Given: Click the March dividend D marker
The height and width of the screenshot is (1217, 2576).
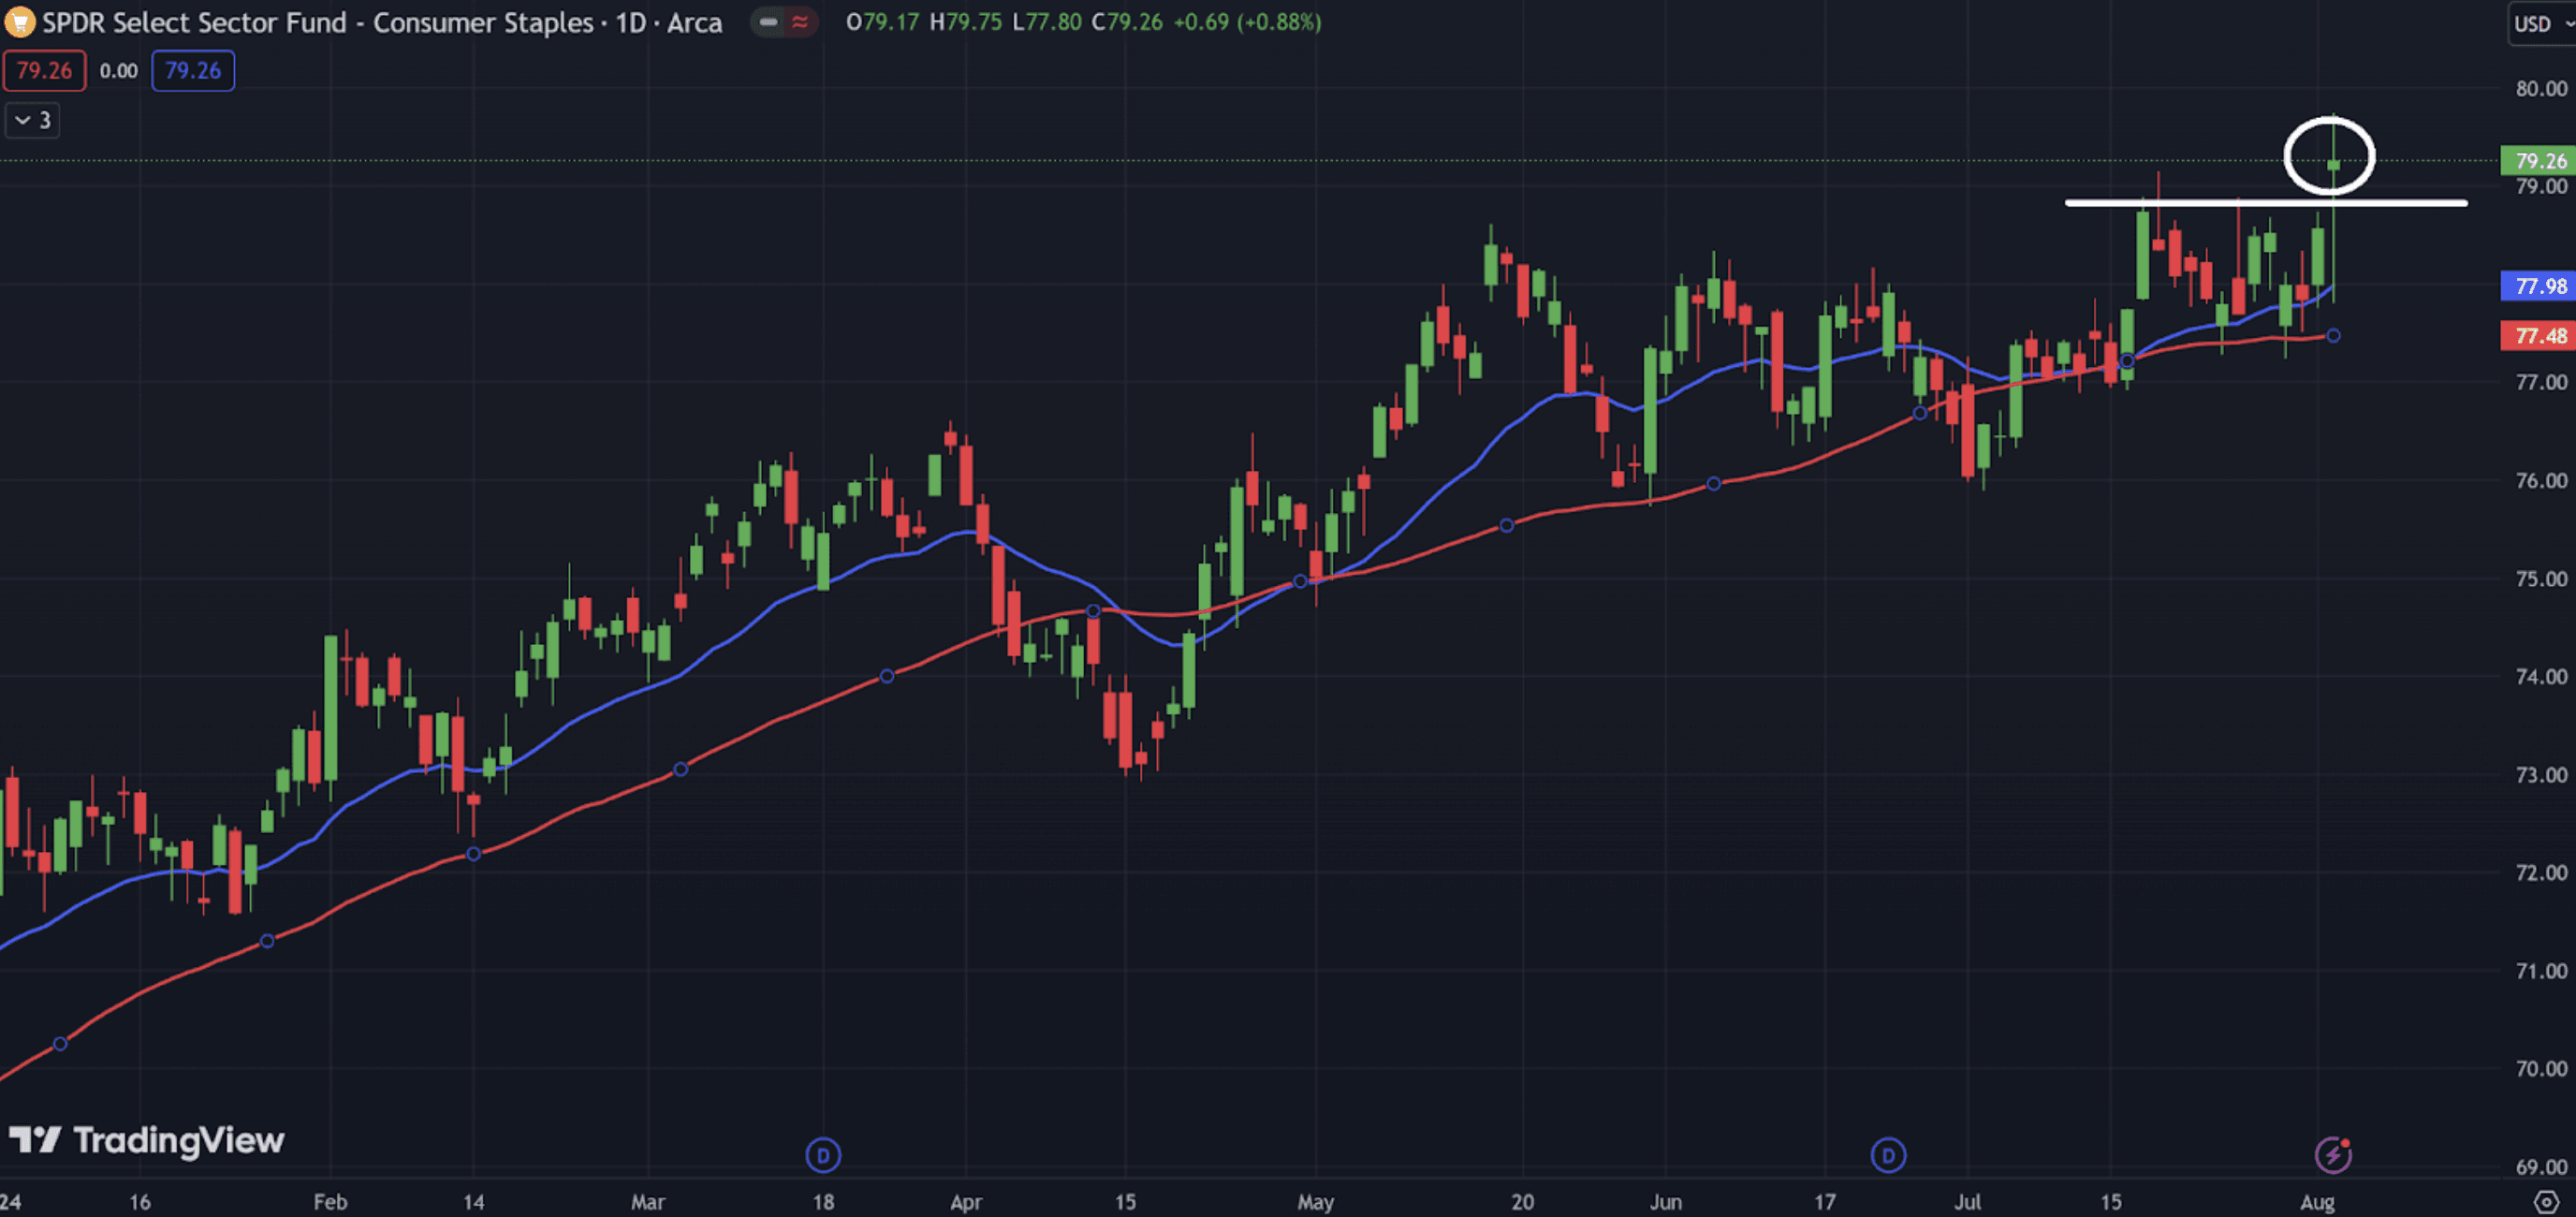Looking at the screenshot, I should pos(823,1156).
